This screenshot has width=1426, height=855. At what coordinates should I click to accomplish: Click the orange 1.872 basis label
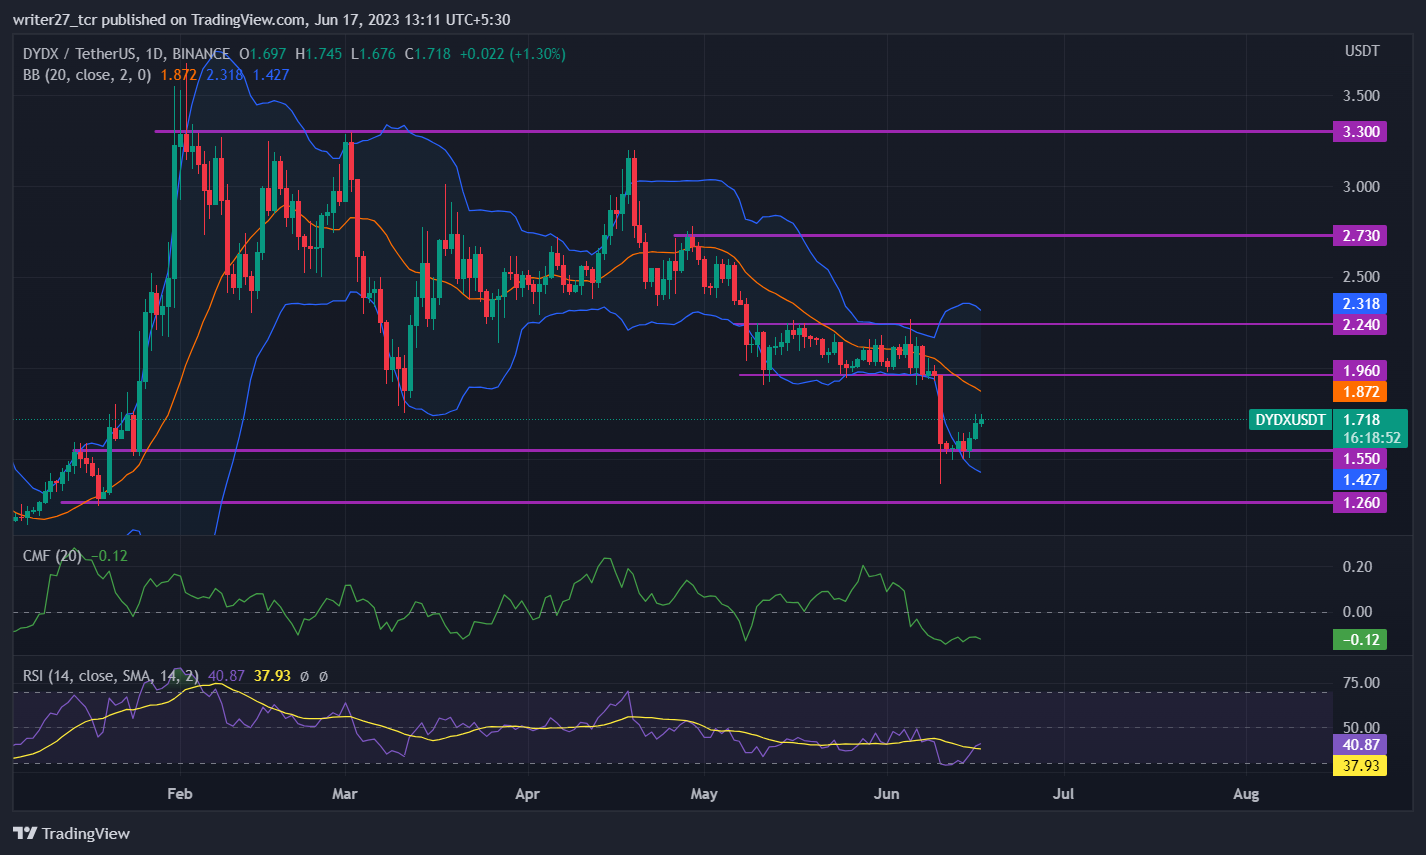pos(1360,392)
